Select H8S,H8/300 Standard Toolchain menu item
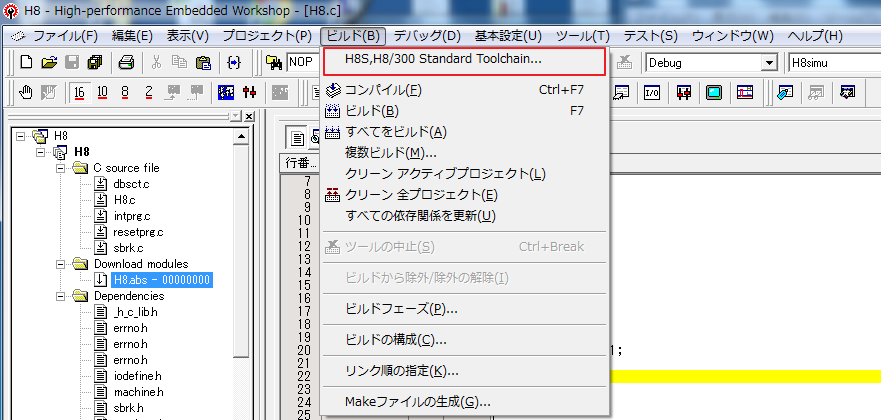This screenshot has height=420, width=881. click(443, 59)
